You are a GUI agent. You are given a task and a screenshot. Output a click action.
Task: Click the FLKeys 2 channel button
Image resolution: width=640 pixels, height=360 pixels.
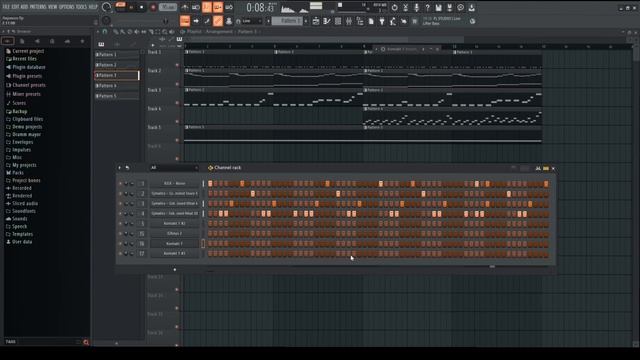point(175,233)
